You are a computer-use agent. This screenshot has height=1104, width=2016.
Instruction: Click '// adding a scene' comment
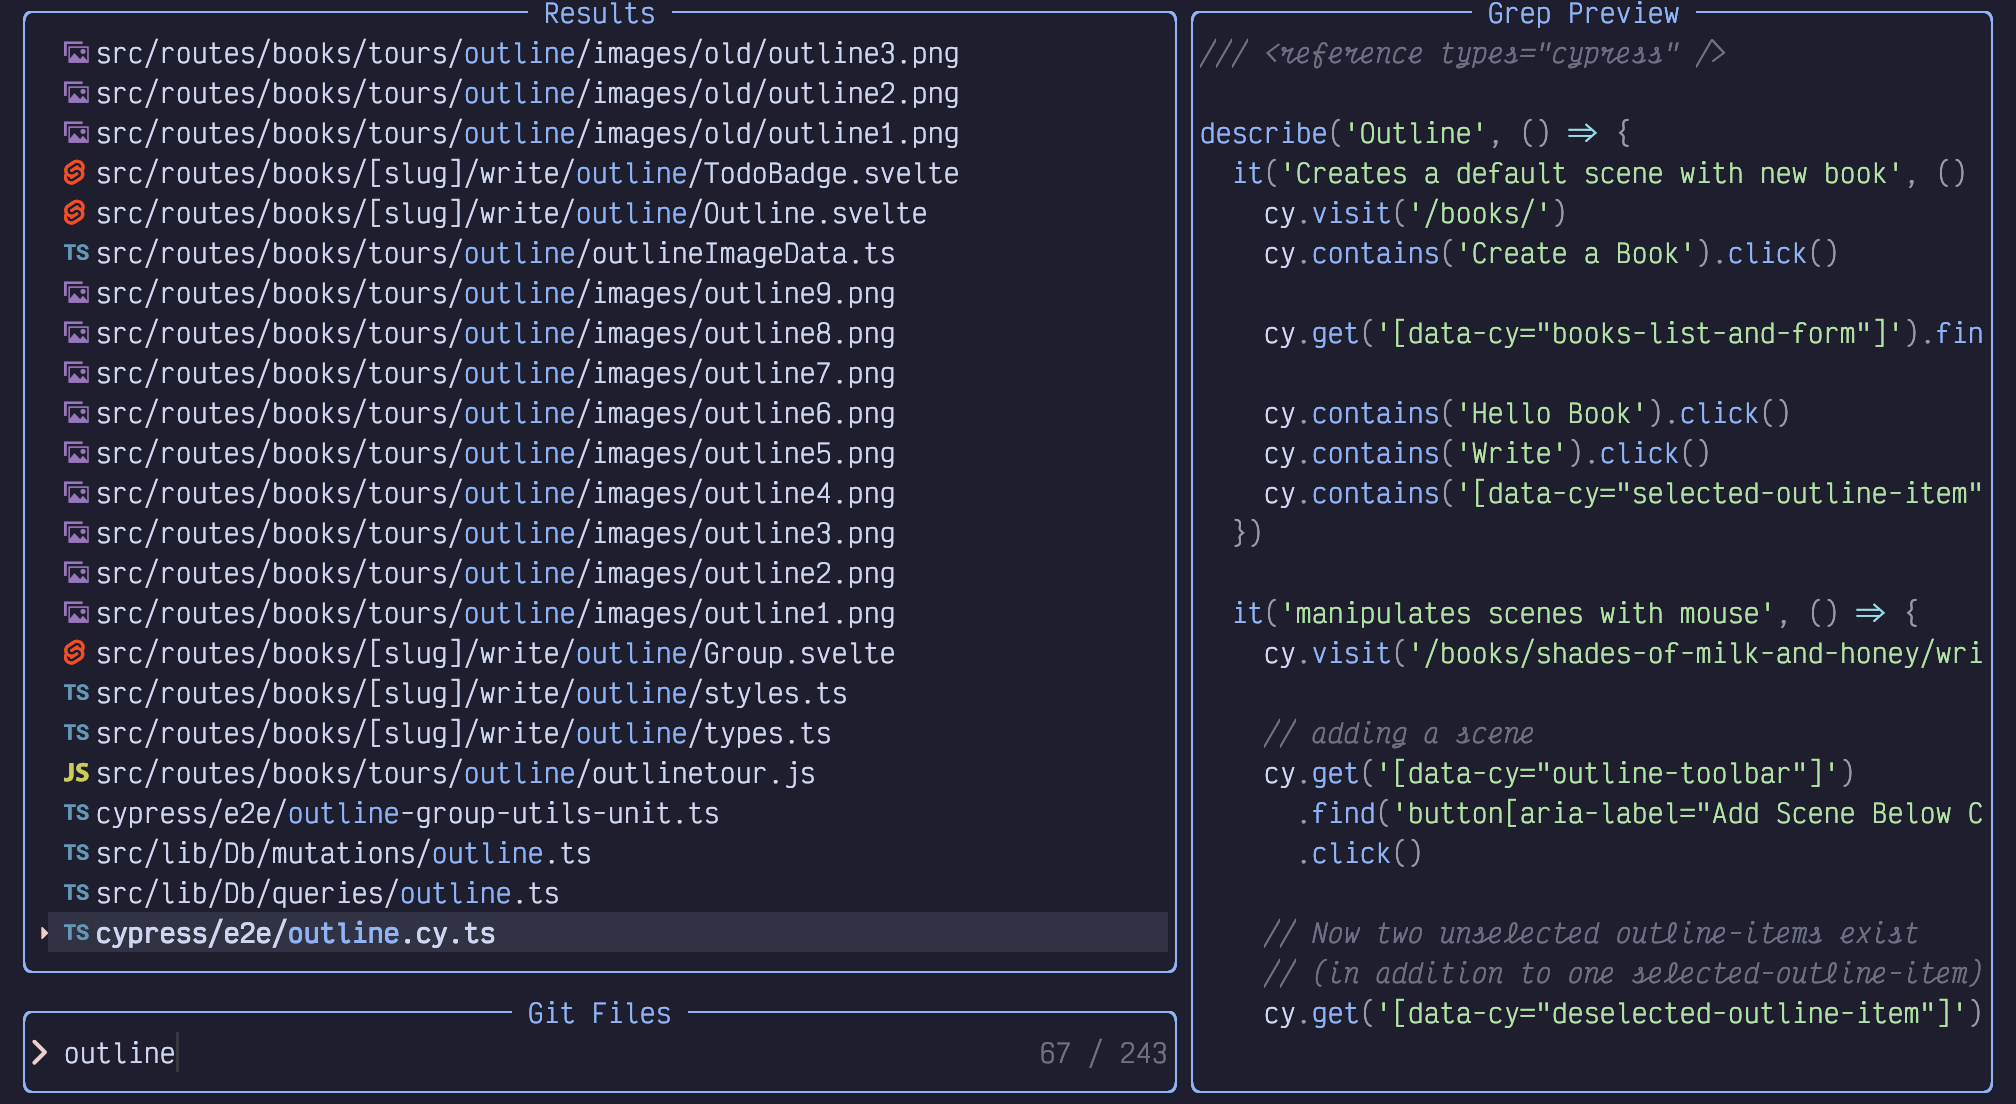1399,733
